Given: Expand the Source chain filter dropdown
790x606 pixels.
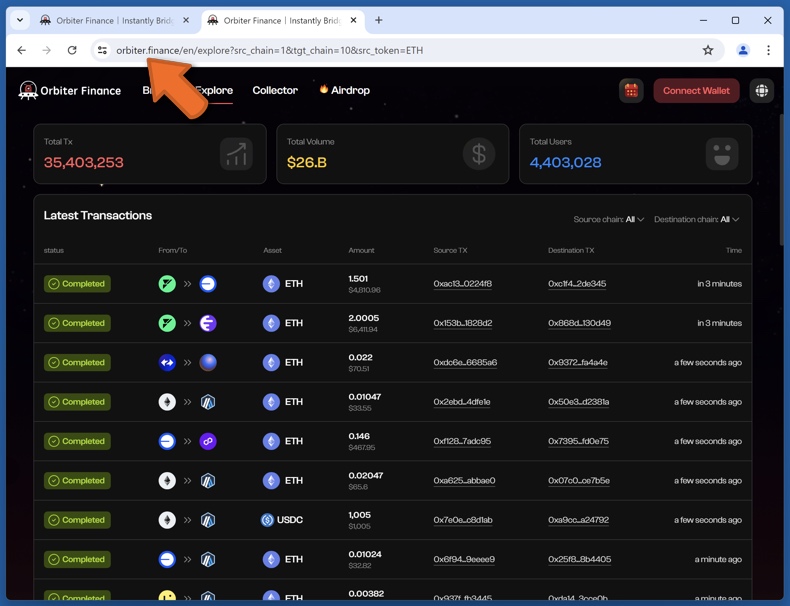Looking at the screenshot, I should click(609, 220).
